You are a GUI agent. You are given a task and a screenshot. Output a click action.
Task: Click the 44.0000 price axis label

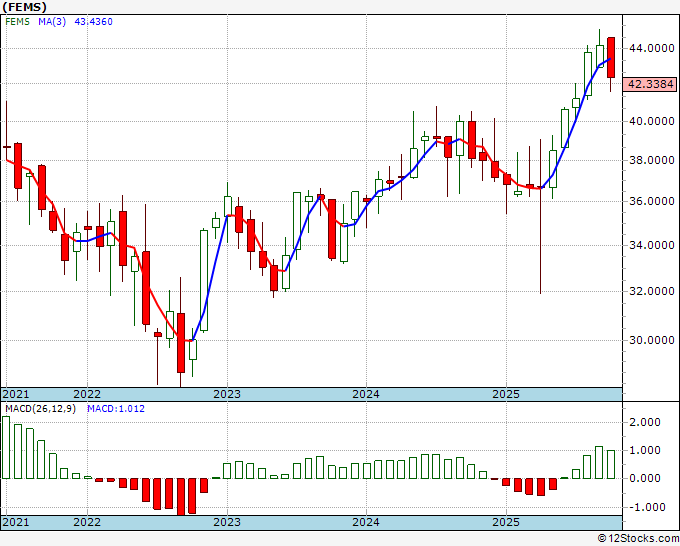[651, 48]
